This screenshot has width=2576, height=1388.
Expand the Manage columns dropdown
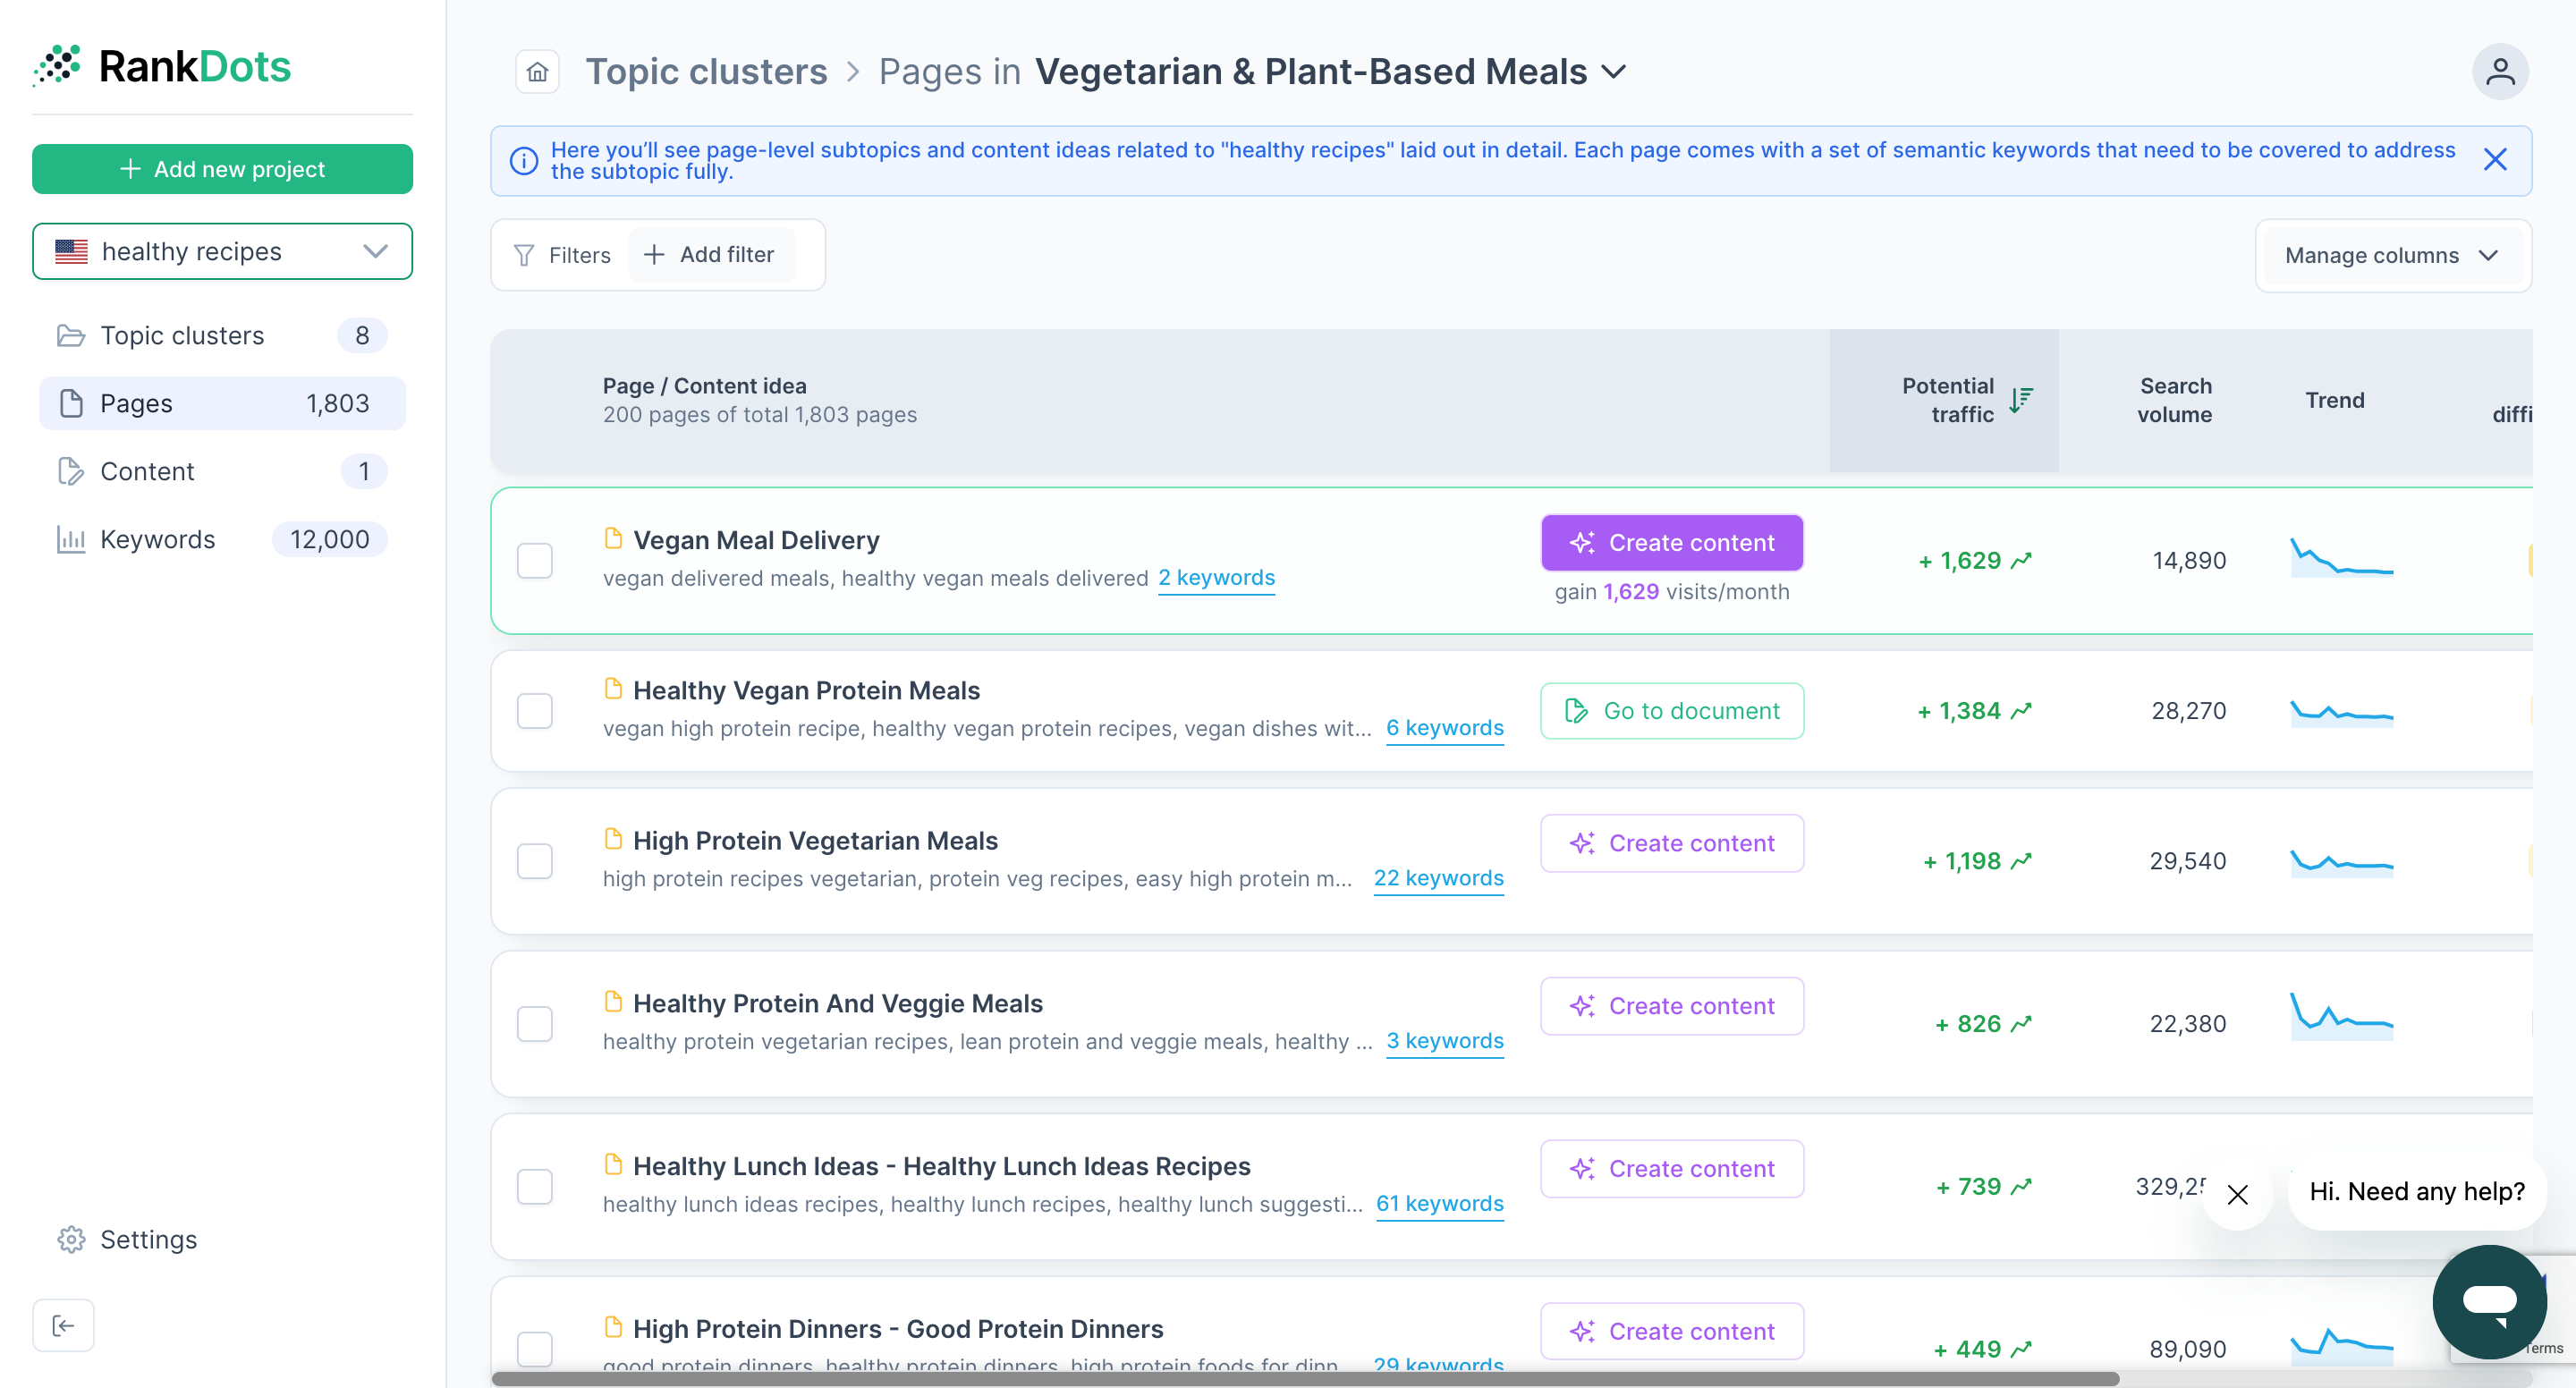click(x=2391, y=256)
